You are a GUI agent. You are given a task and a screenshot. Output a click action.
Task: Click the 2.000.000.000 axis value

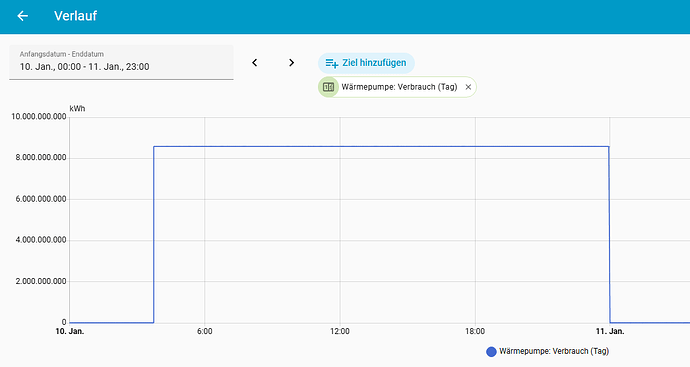pos(41,281)
